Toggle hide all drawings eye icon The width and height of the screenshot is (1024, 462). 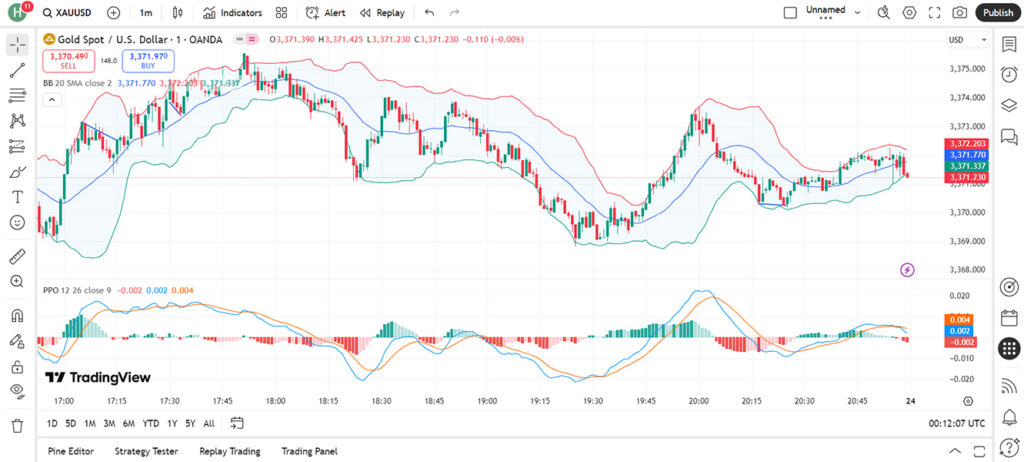(18, 391)
